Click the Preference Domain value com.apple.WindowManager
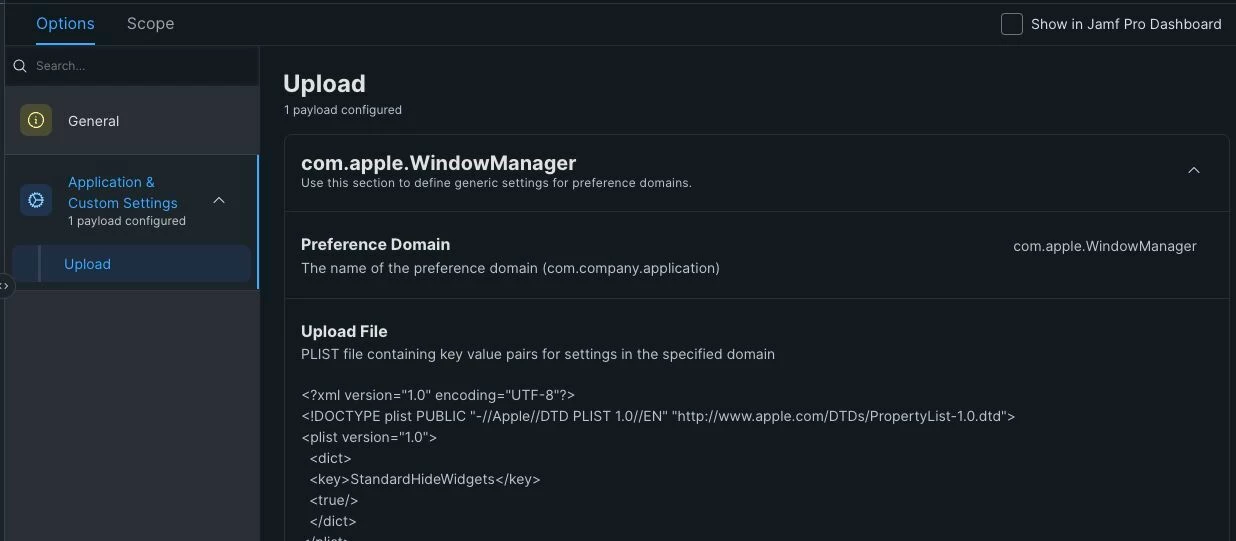Viewport: 1236px width, 541px height. pyautogui.click(x=1104, y=246)
